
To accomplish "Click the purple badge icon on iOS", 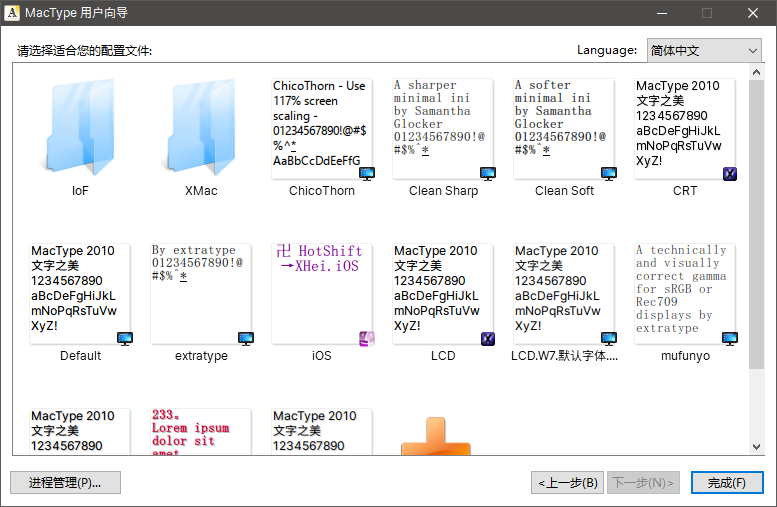I will pos(367,338).
